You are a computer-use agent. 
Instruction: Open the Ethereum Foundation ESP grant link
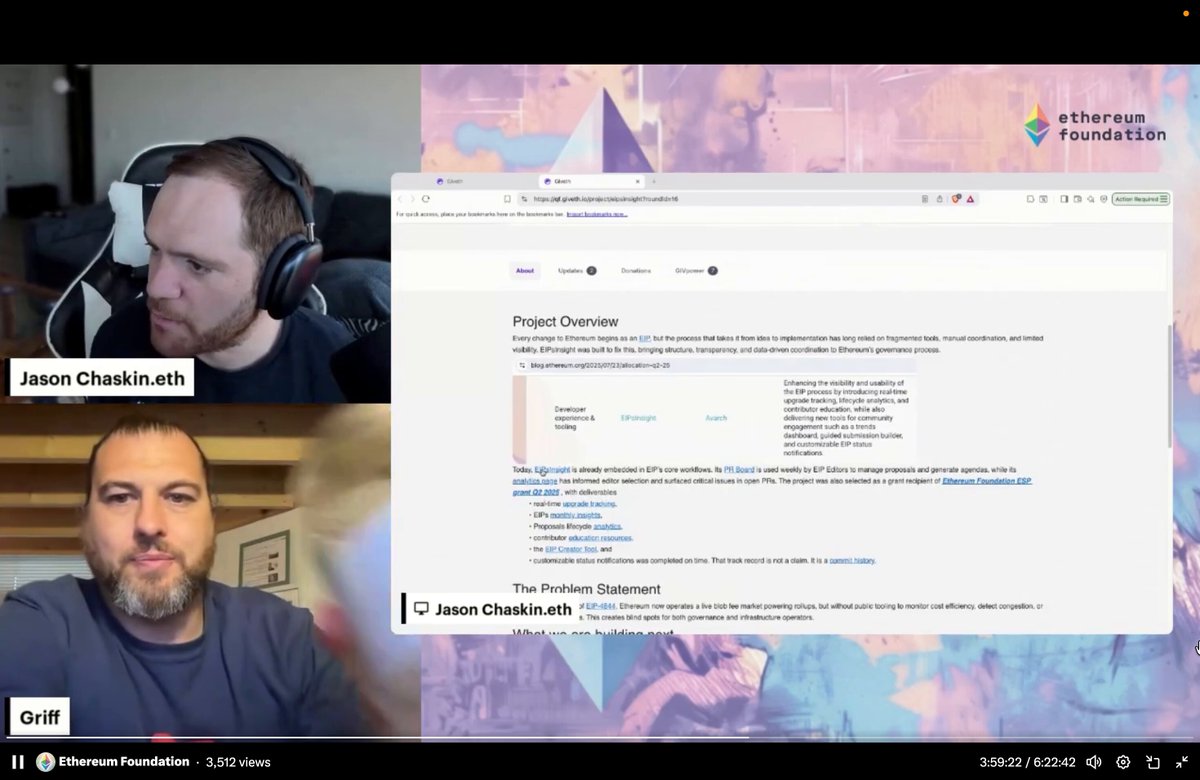[x=987, y=481]
